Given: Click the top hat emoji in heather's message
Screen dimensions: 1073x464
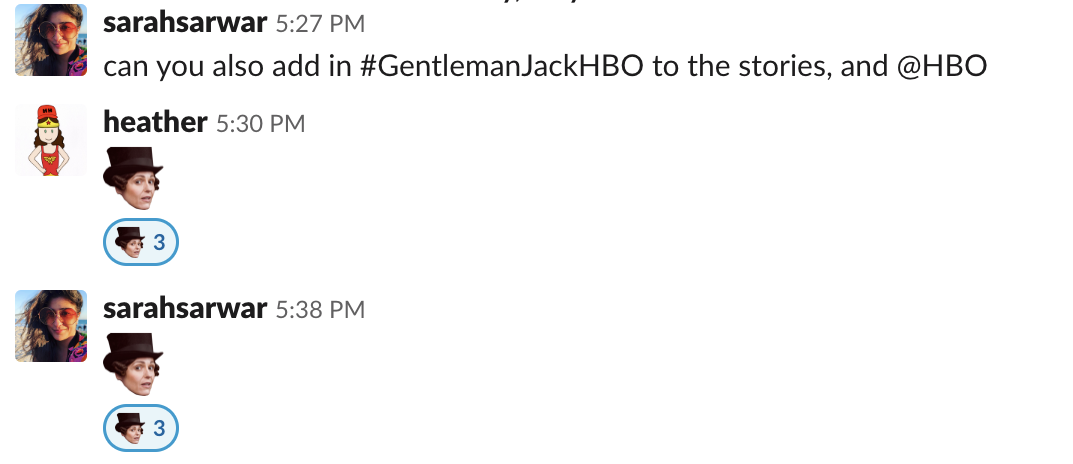Looking at the screenshot, I should point(133,178).
